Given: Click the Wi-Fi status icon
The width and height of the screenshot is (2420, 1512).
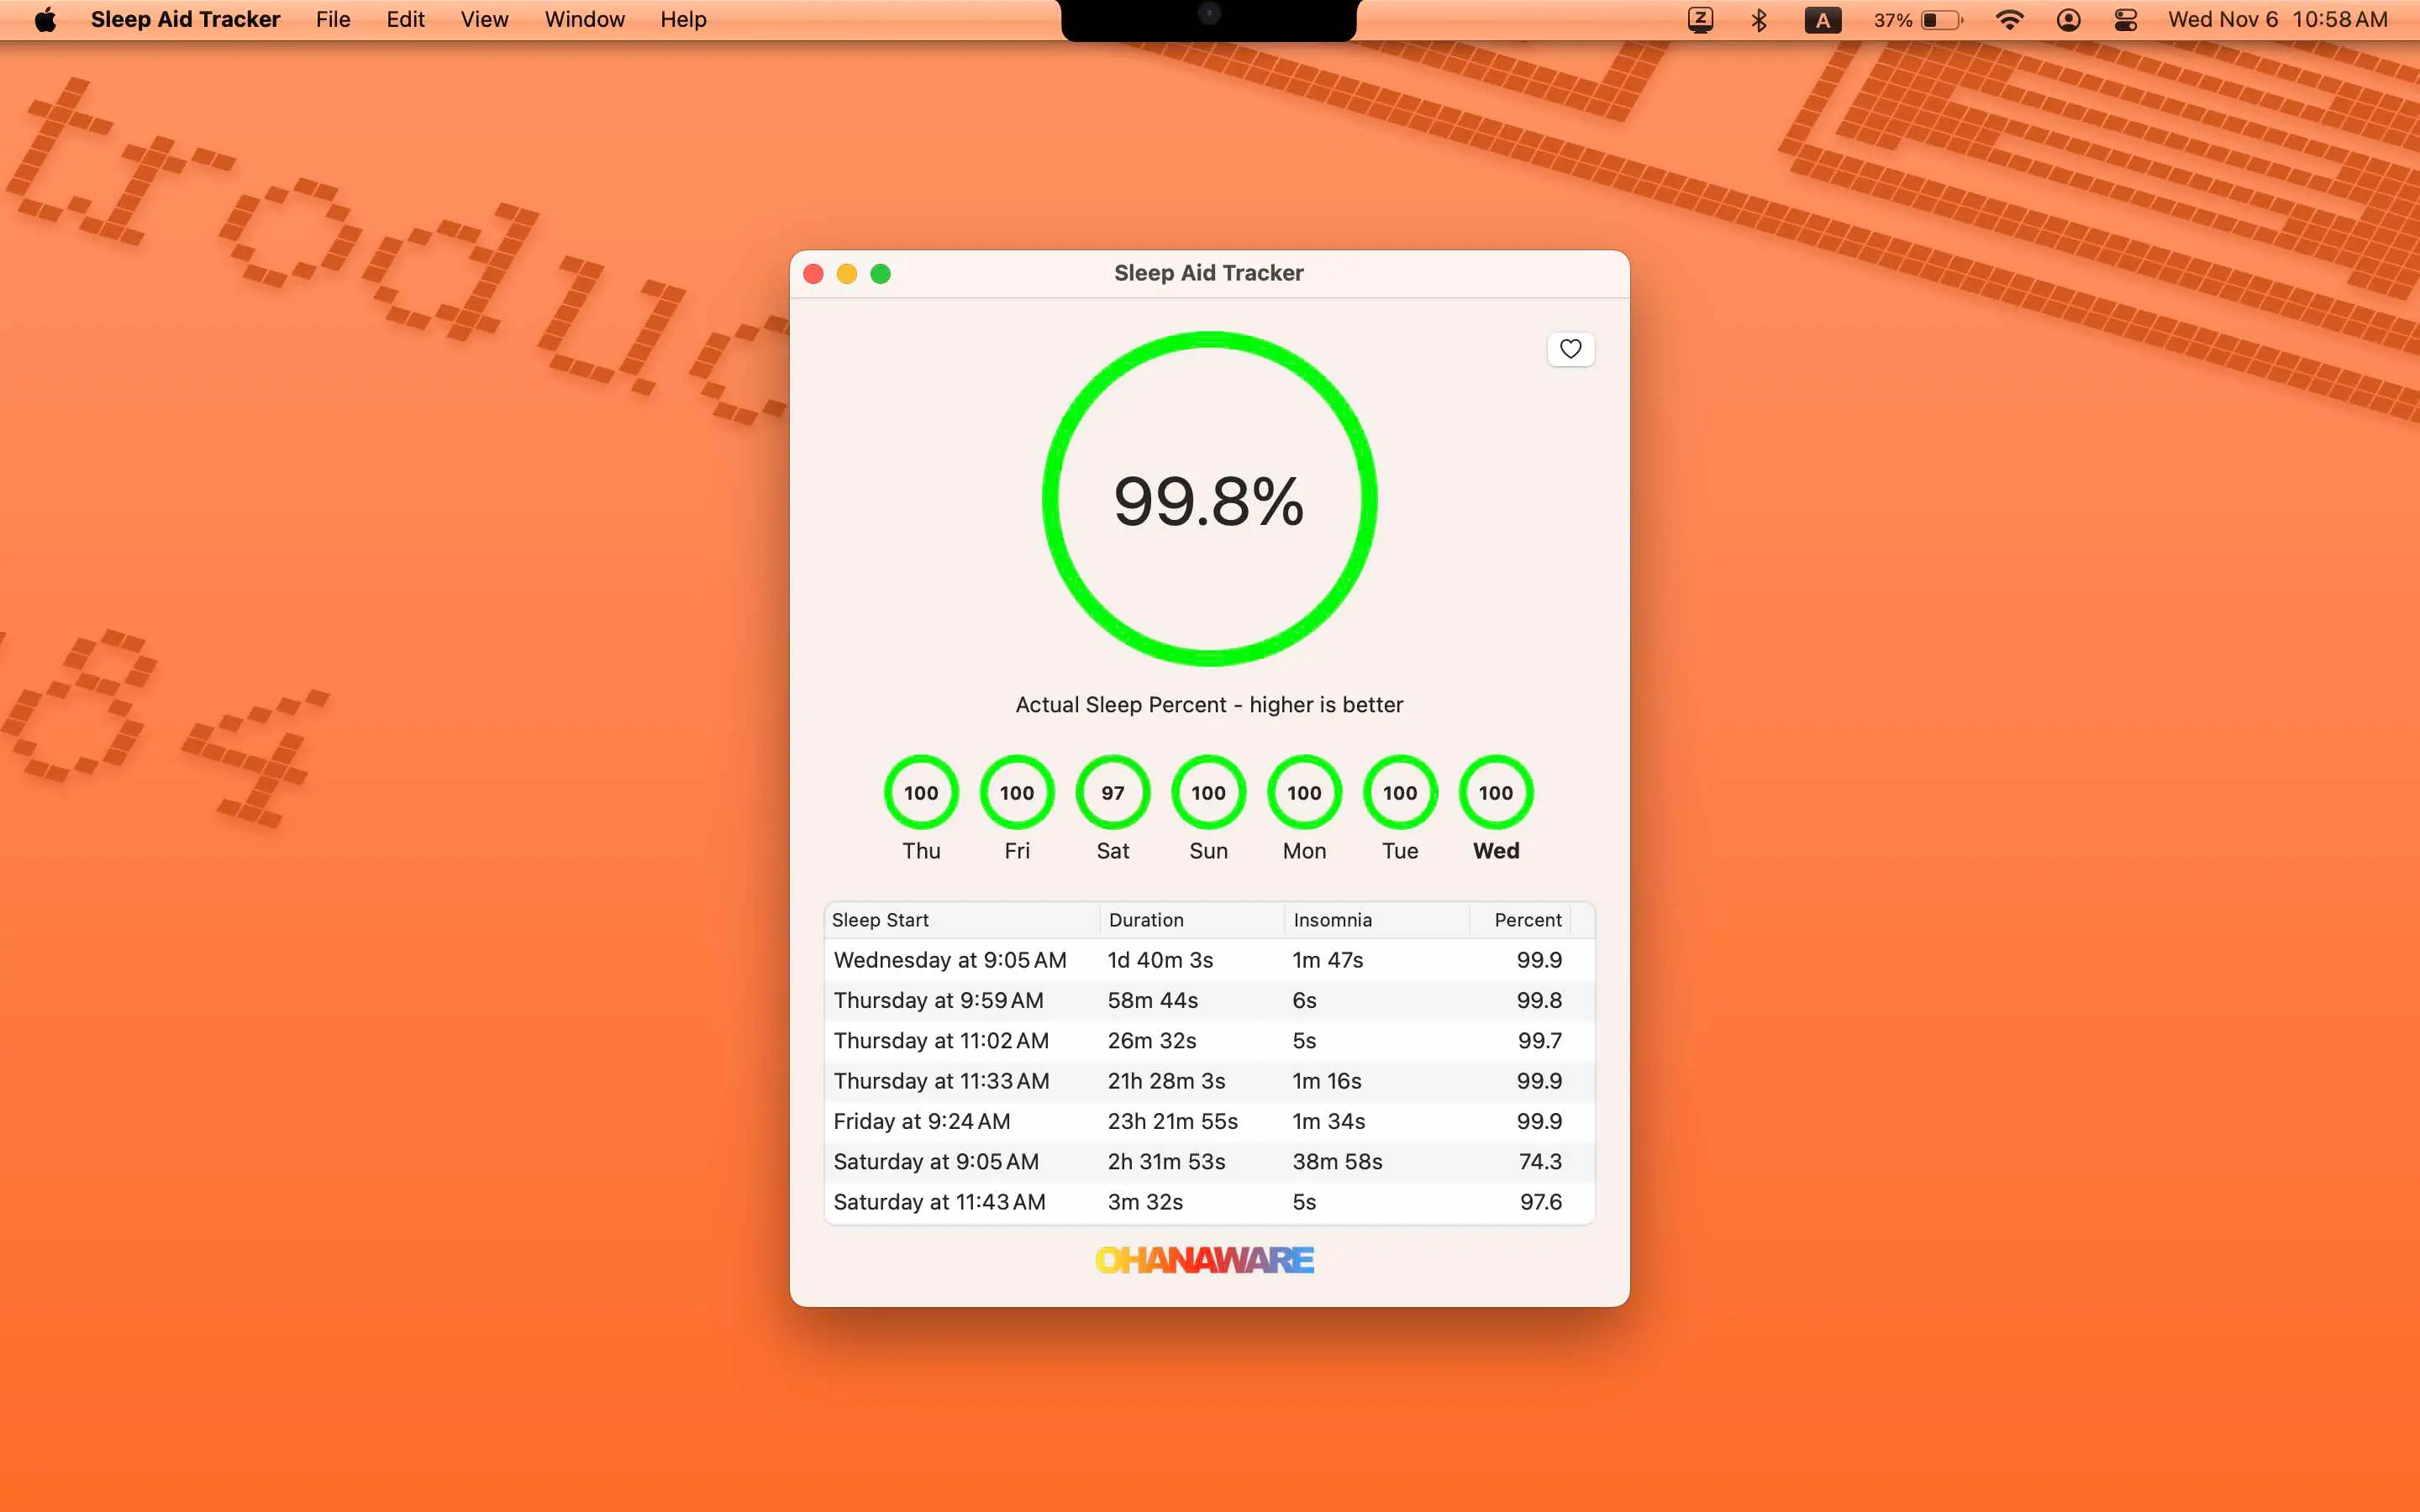Looking at the screenshot, I should [2009, 20].
